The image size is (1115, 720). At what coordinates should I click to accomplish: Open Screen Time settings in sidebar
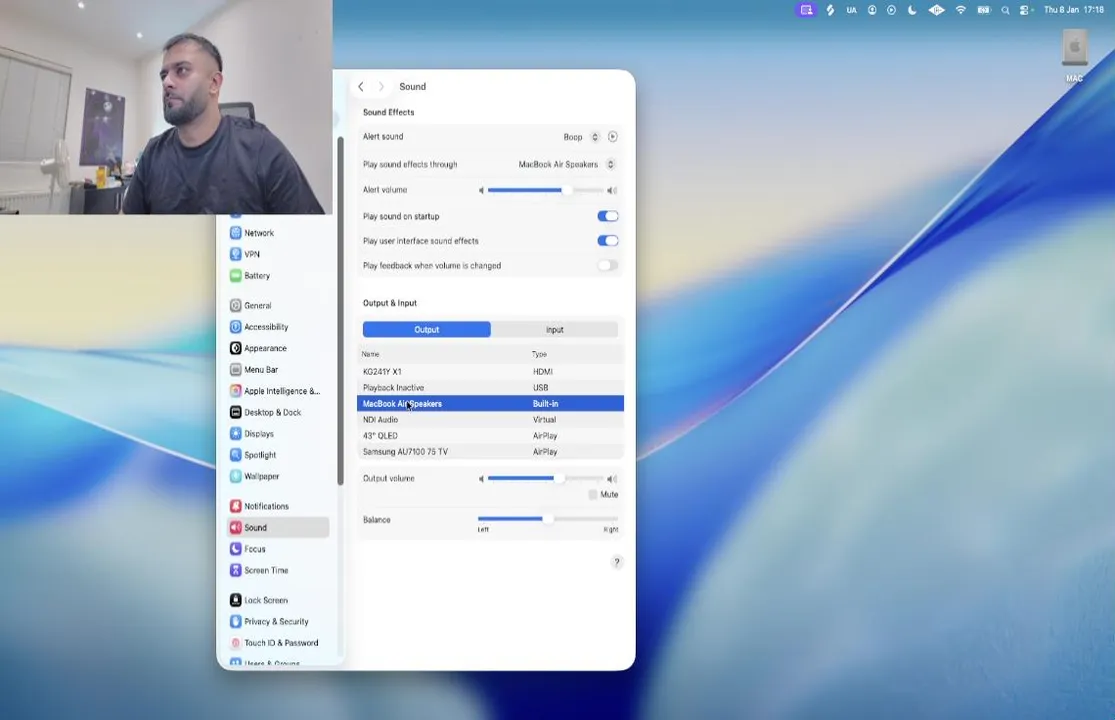tap(260, 570)
